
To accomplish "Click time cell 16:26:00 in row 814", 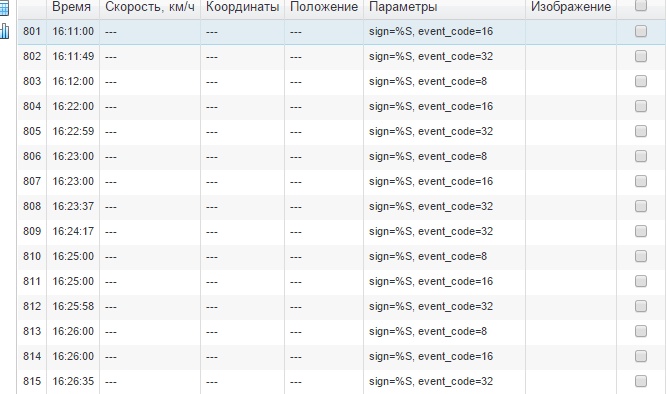I will [x=73, y=356].
